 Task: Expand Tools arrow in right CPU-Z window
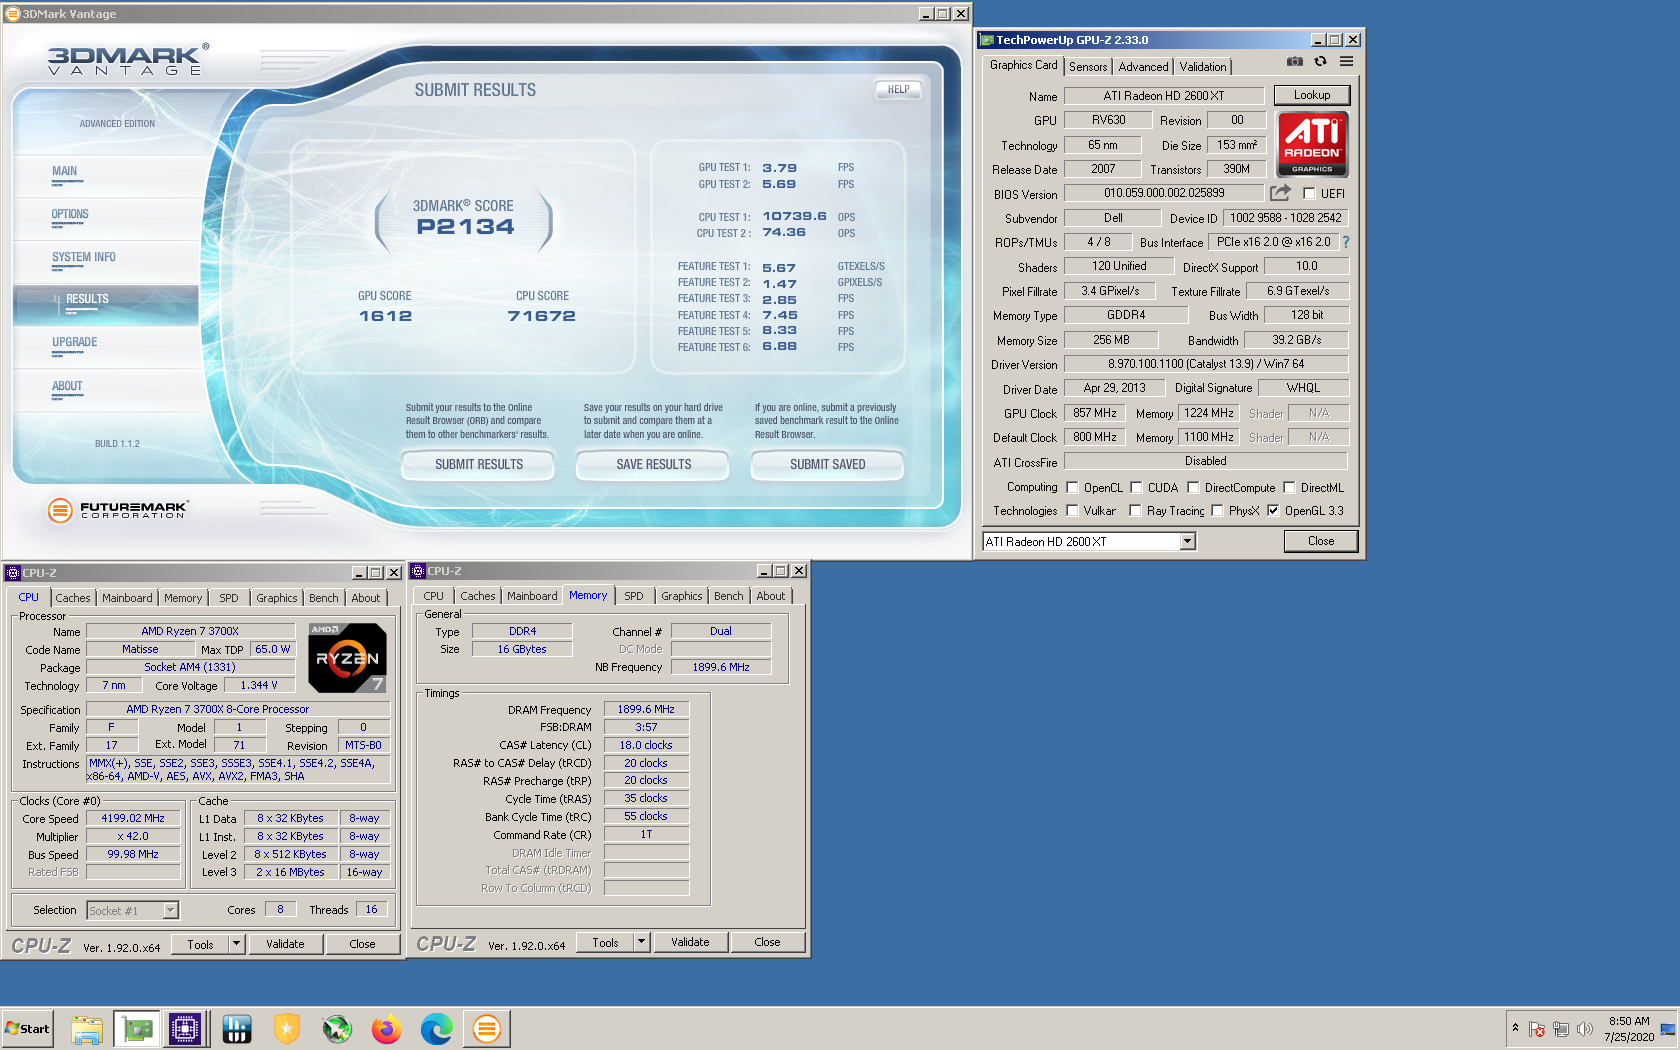pos(642,942)
